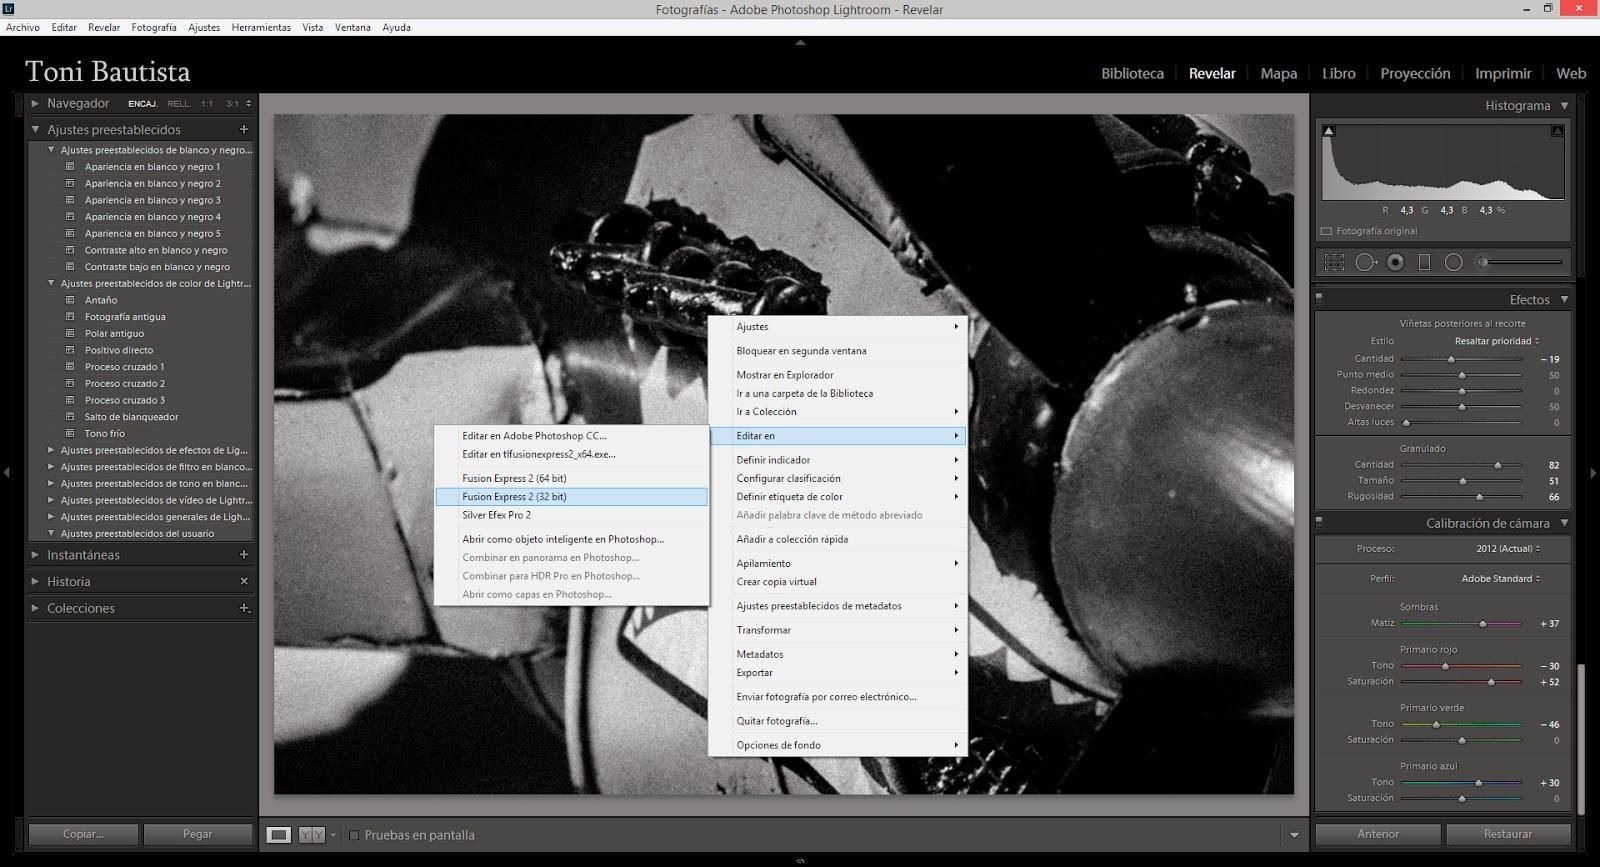Viewport: 1600px width, 867px height.
Task: Select the Red Eye Correction tool
Action: tap(1396, 262)
